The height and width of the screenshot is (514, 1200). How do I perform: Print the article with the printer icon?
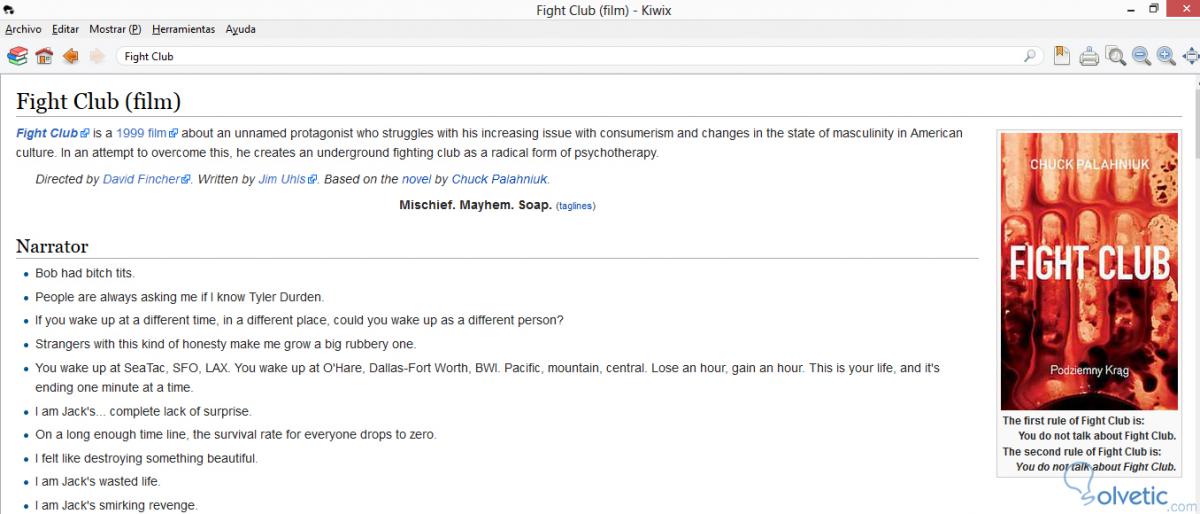point(1089,57)
